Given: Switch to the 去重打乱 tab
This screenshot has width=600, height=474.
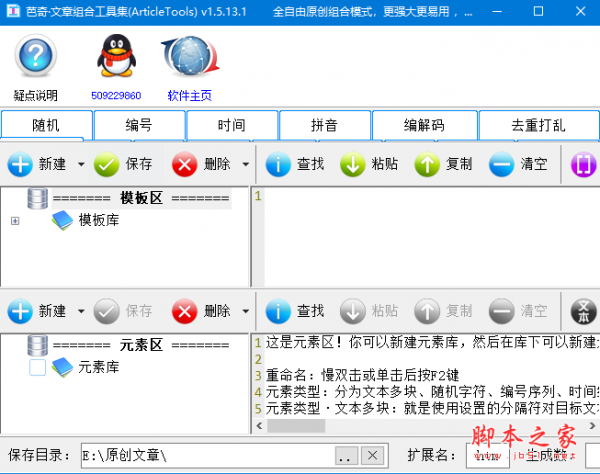Looking at the screenshot, I should pyautogui.click(x=538, y=125).
